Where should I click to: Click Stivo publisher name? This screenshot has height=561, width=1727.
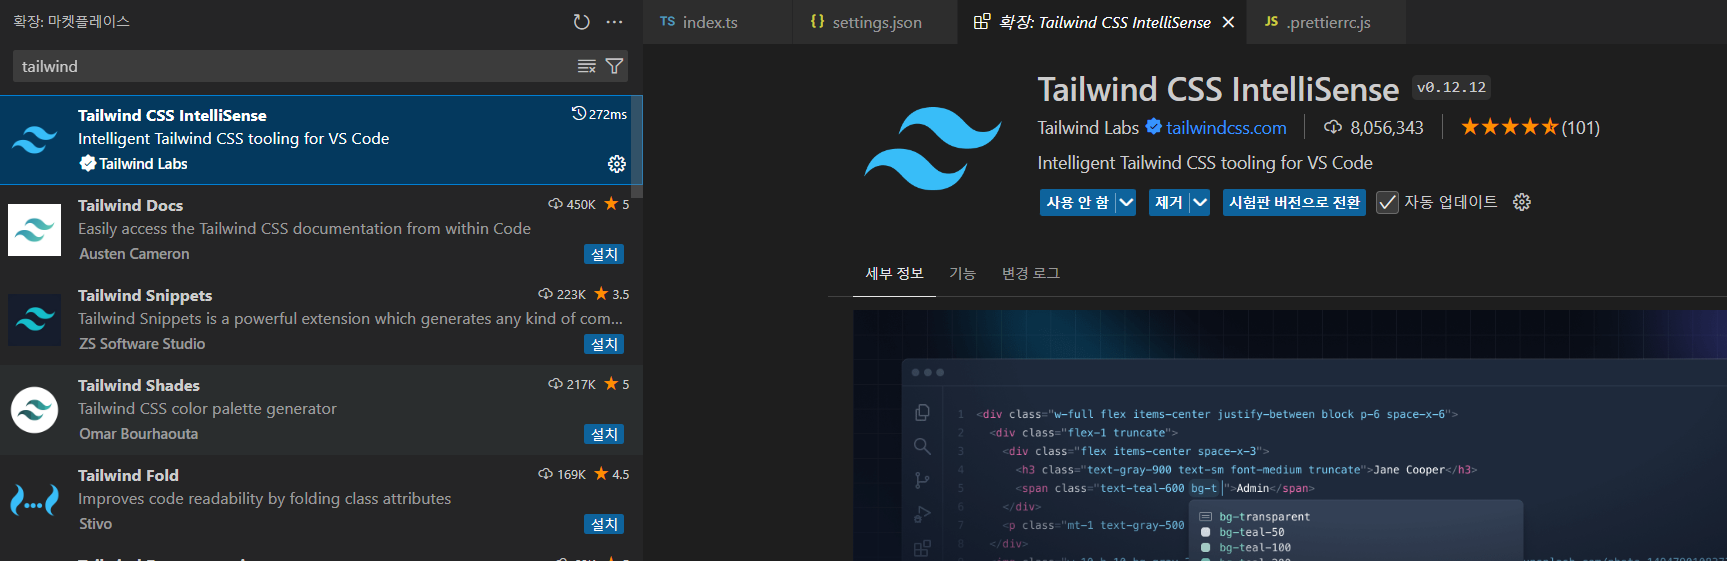click(96, 524)
